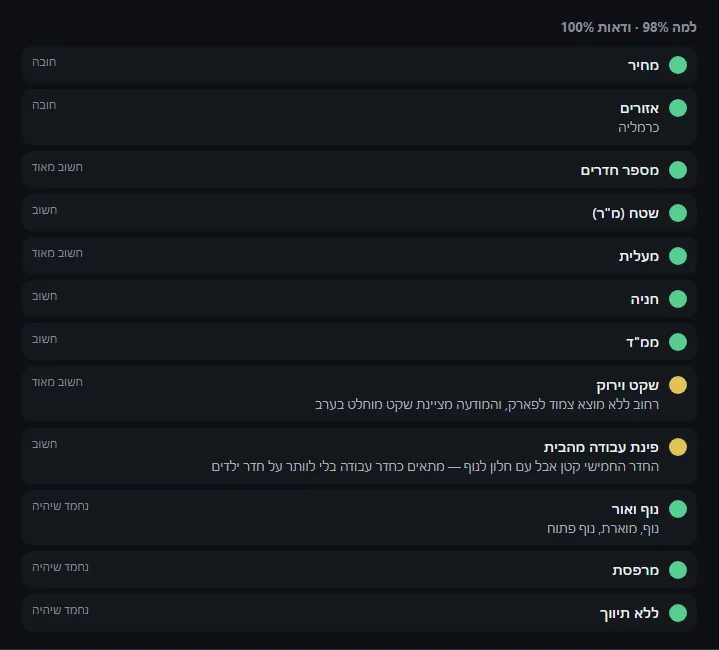Click the quiet-street explanation under שקט וירוק

click(x=487, y=404)
